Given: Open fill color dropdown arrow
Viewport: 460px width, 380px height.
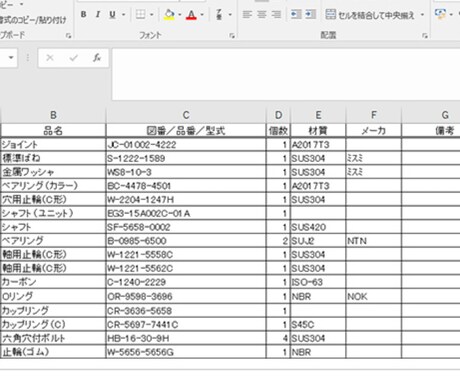Looking at the screenshot, I should tap(180, 15).
